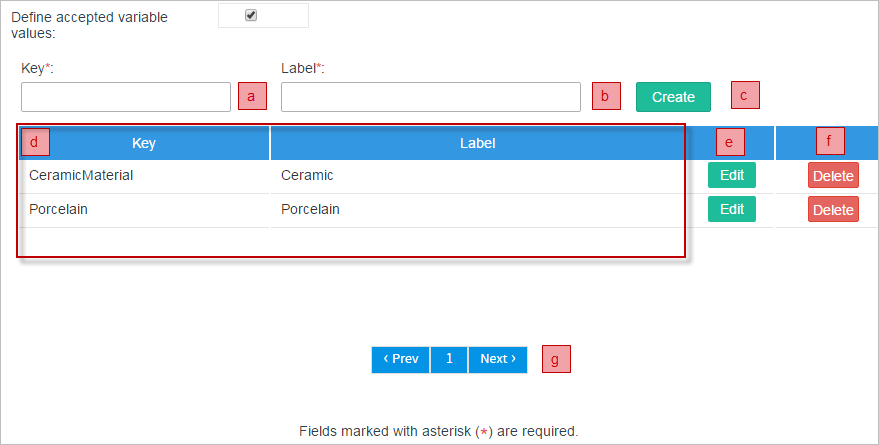
Task: Select page 1 in pagination
Action: pyautogui.click(x=449, y=359)
